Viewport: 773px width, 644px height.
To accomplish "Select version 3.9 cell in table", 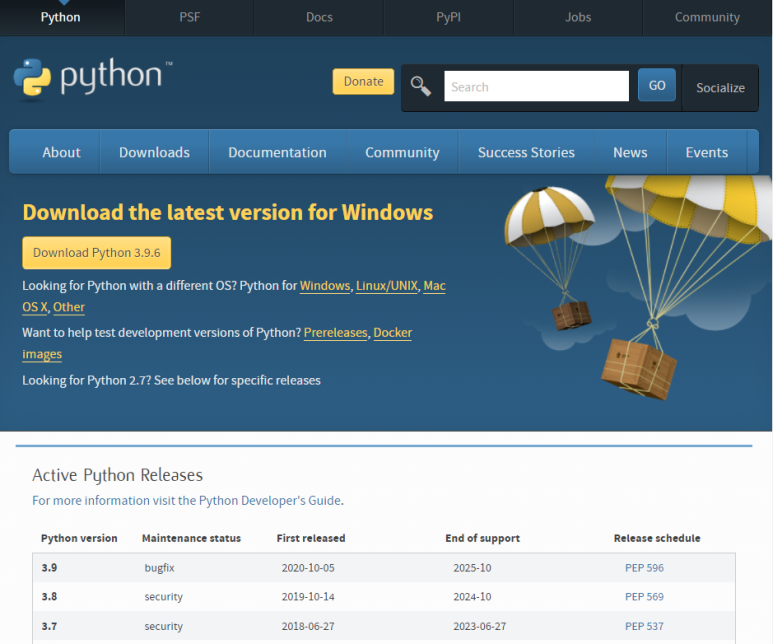I will tap(49, 568).
